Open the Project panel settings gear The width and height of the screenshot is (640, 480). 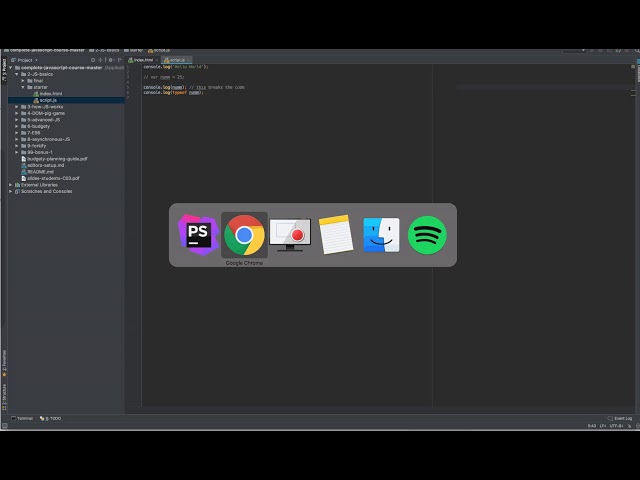click(x=111, y=60)
